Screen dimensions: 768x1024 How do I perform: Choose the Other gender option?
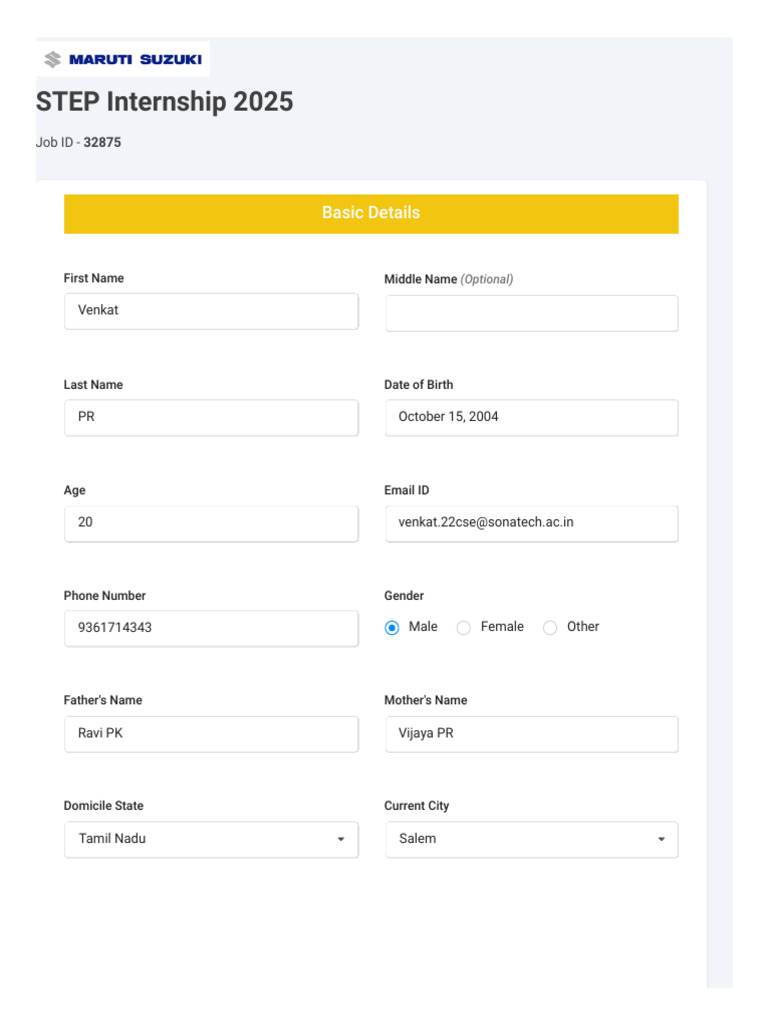click(550, 628)
